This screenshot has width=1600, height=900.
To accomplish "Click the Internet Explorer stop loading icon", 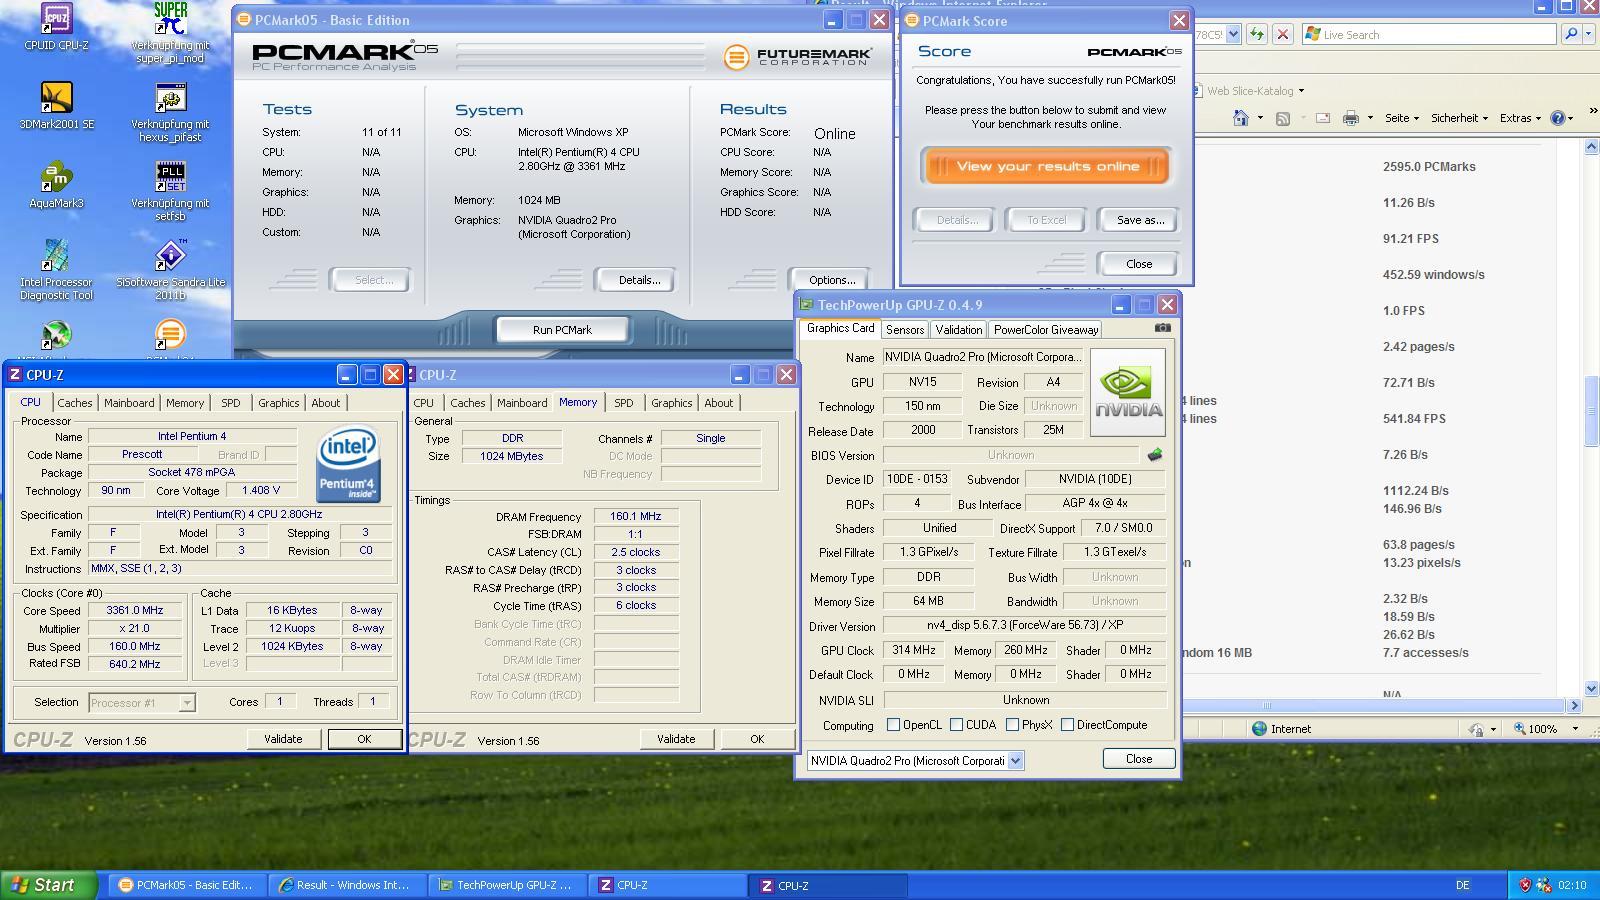I will coord(1283,34).
